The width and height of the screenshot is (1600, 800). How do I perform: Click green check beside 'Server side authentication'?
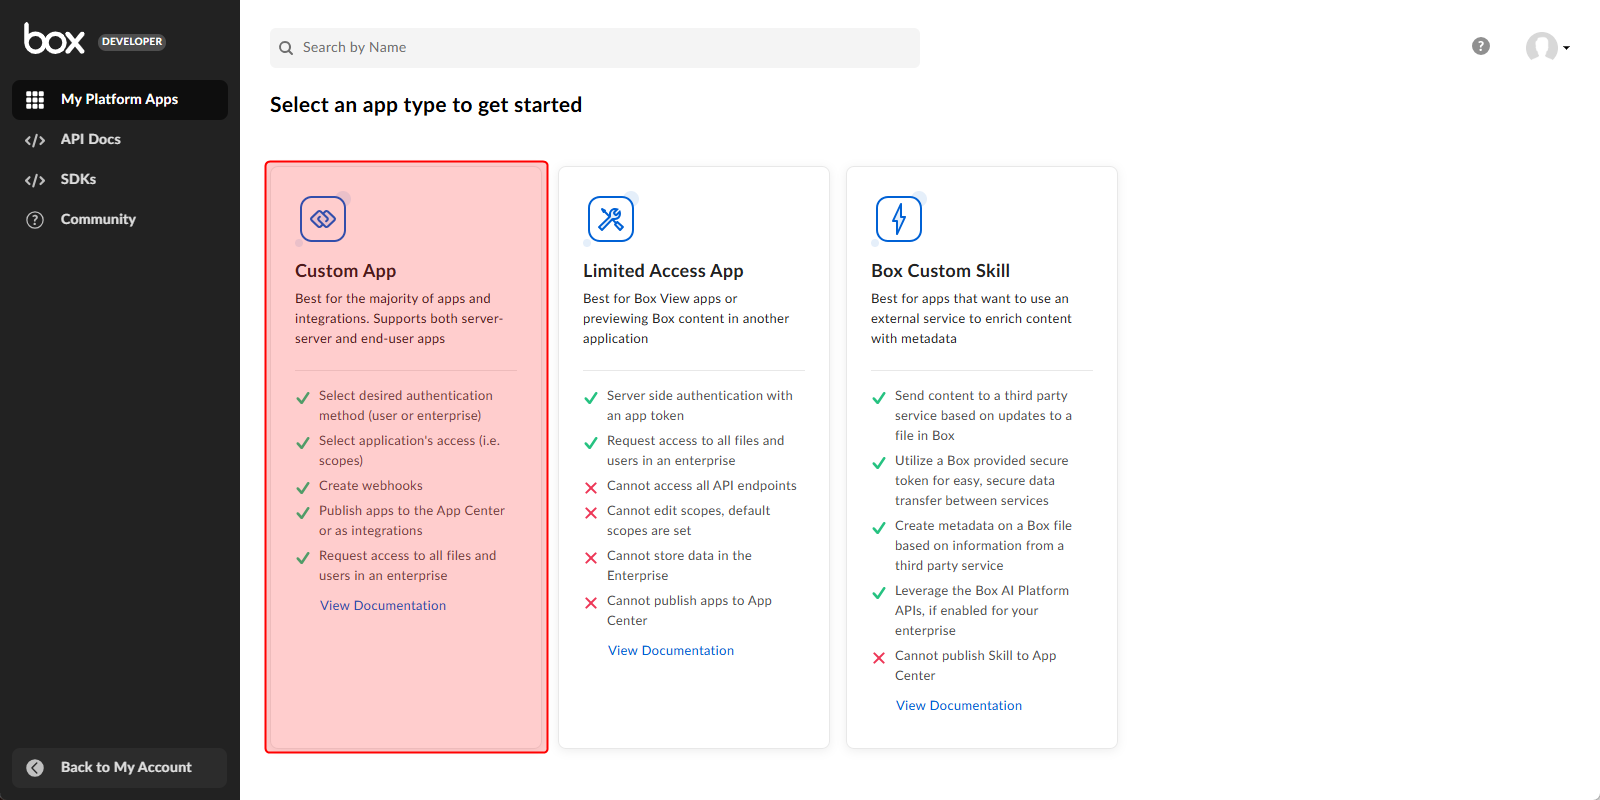click(591, 398)
